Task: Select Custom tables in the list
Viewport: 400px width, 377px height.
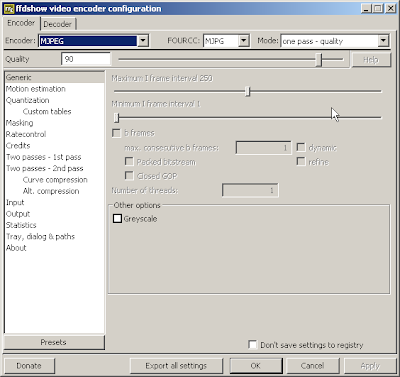Action: pyautogui.click(x=54, y=111)
